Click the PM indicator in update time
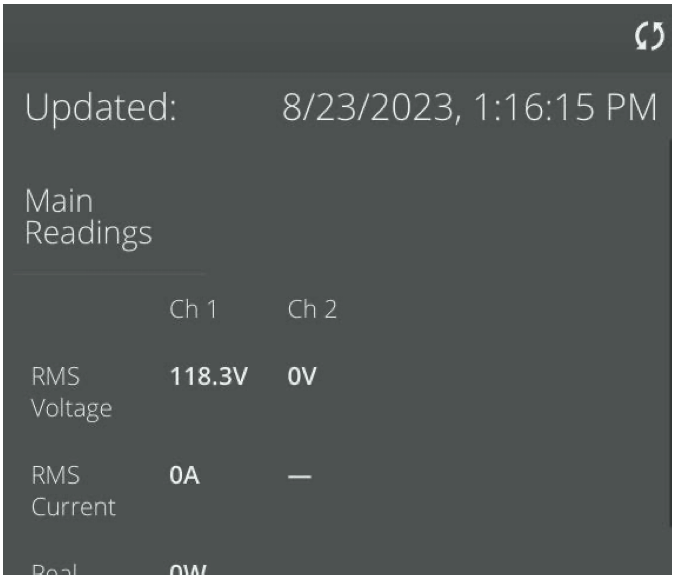The height and width of the screenshot is (579, 678). coord(630,108)
